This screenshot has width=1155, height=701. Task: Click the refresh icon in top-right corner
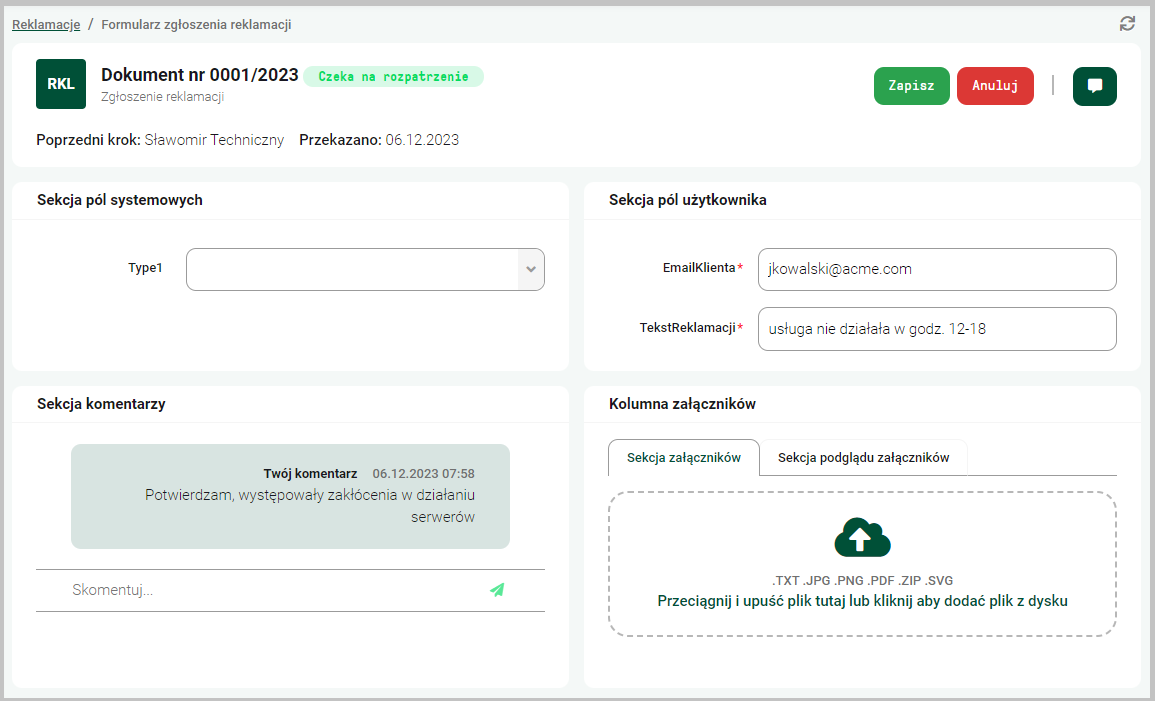[x=1127, y=24]
